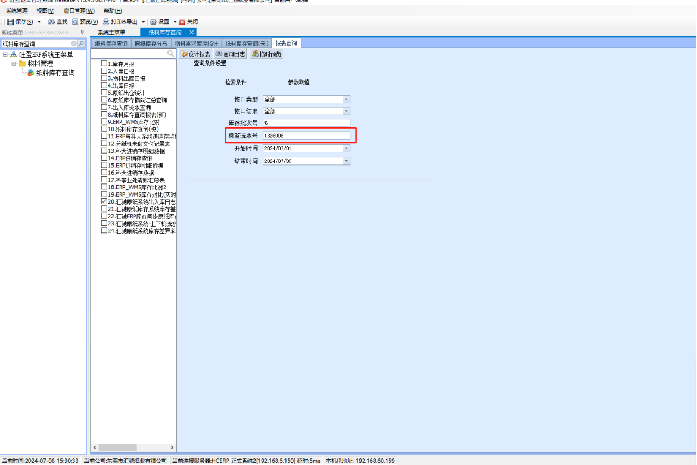The width and height of the screenshot is (697, 465).
Task: Uncheck the ticked report item 20
Action: (104, 201)
